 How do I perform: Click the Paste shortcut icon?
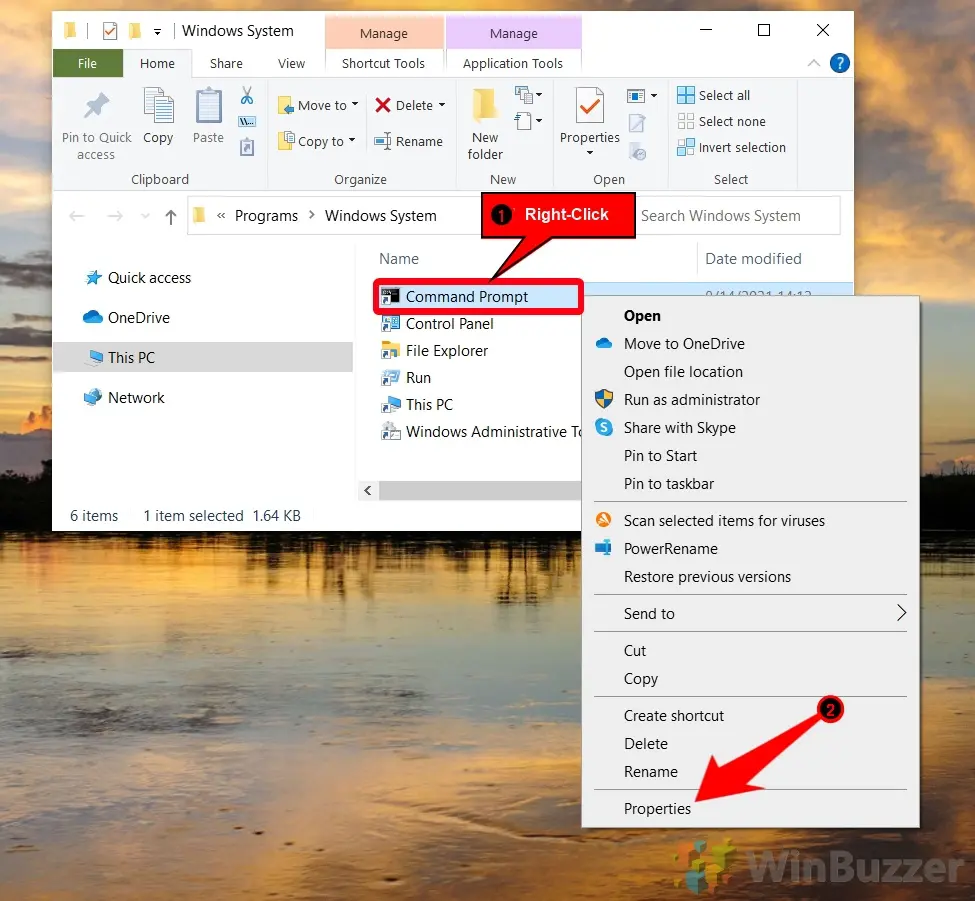click(247, 147)
